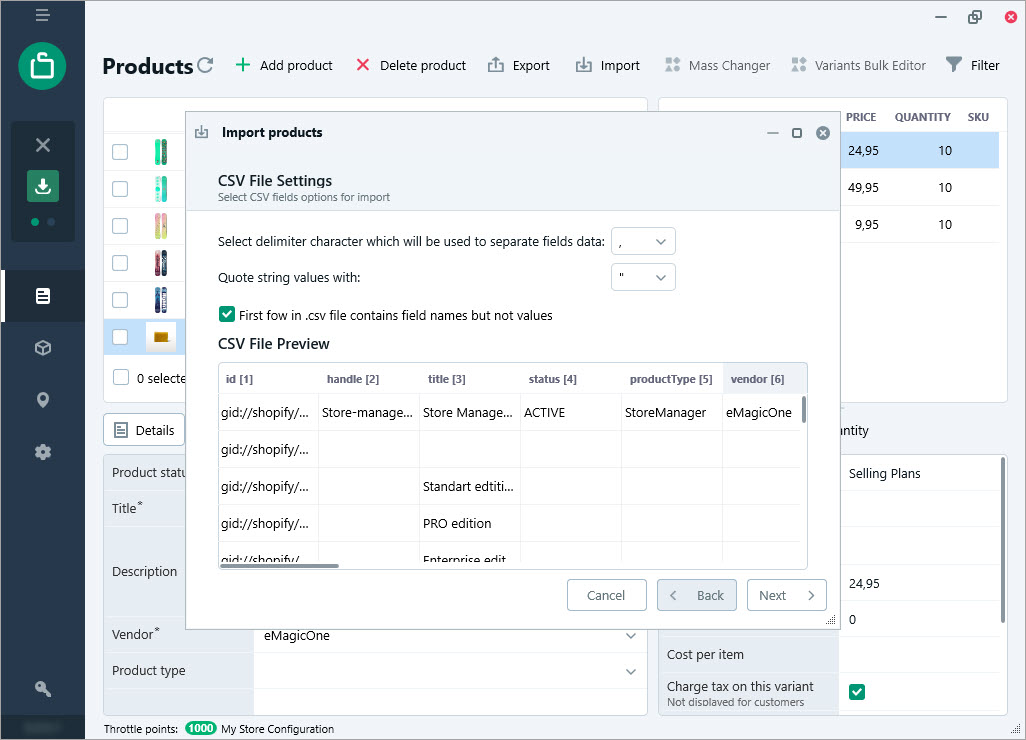Click the CSV preview horizontal scrollbar
This screenshot has height=740, width=1026.
tap(279, 566)
